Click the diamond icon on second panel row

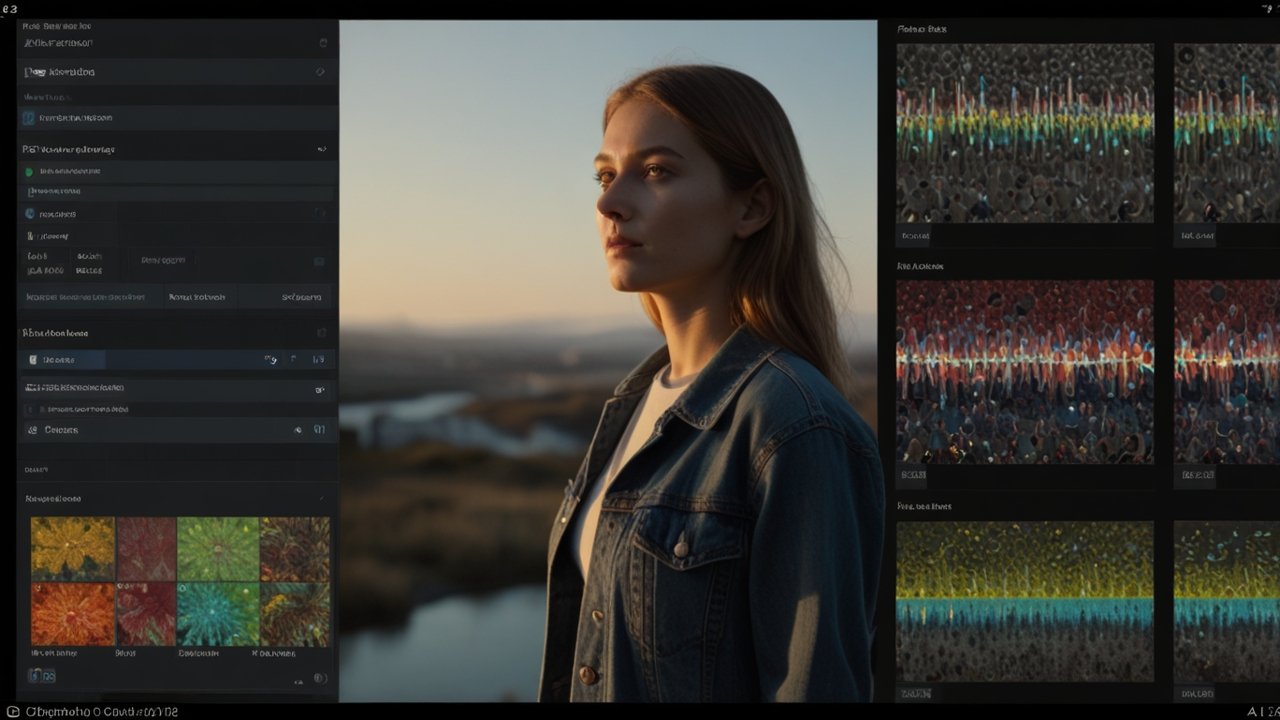click(320, 72)
